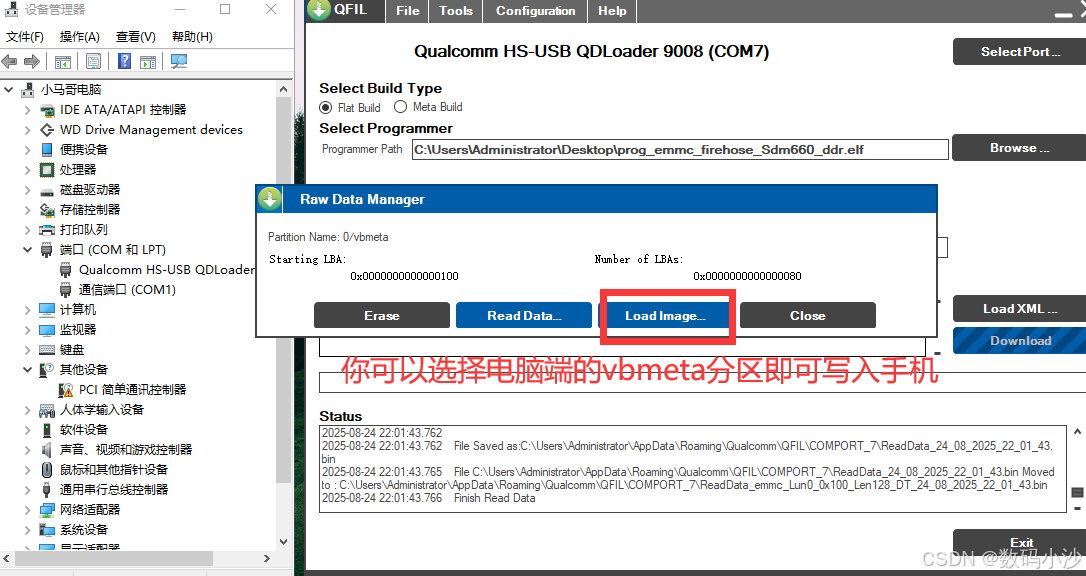
Task: Click the QFIL green download logo icon
Action: click(319, 10)
